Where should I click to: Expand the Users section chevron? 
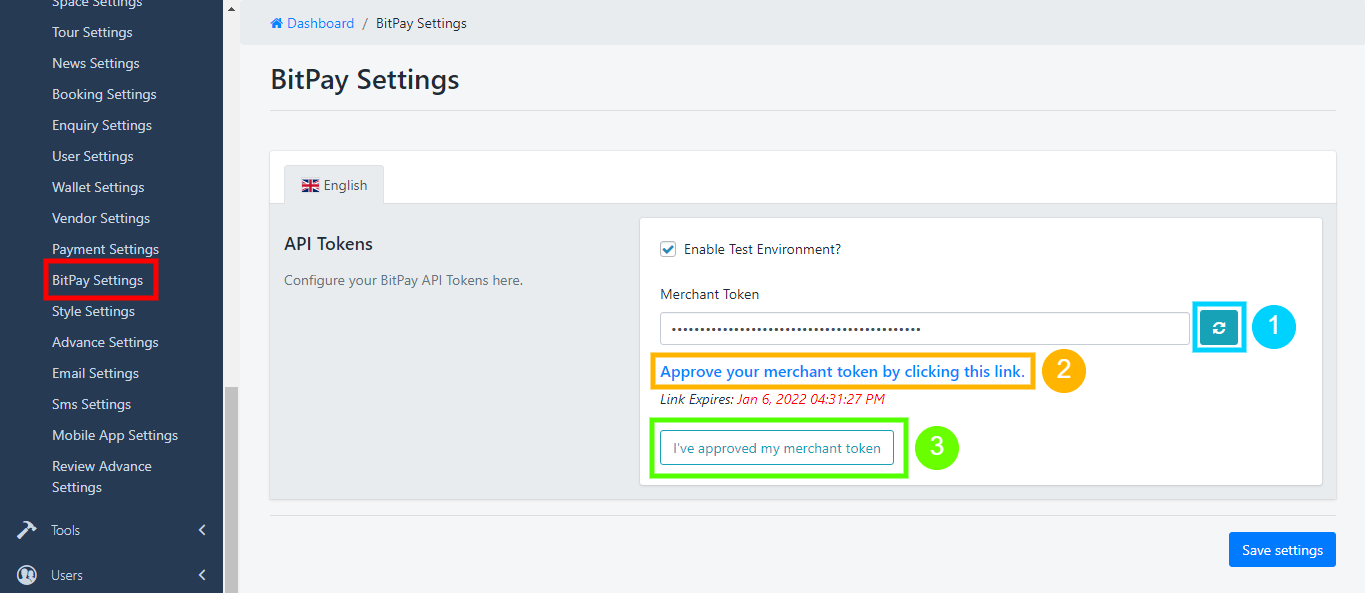(201, 575)
